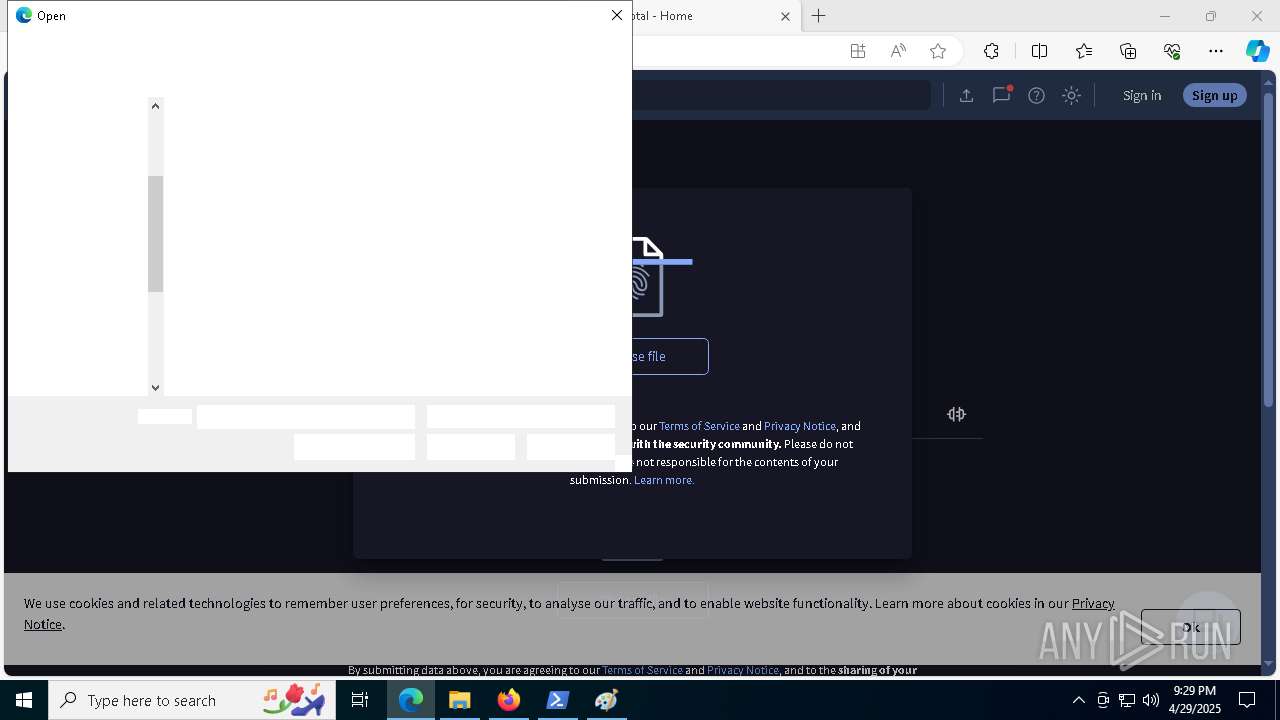Open the notifications chat icon

(1001, 95)
